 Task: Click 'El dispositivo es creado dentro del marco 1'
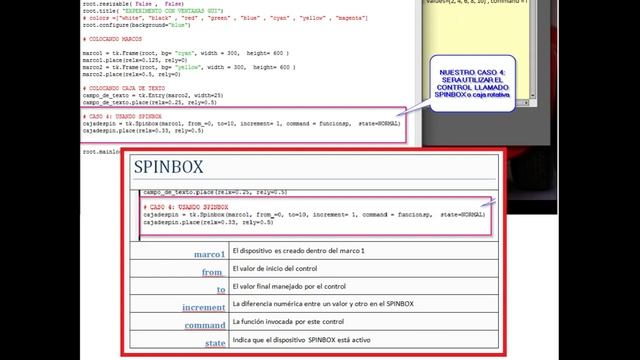(x=298, y=251)
